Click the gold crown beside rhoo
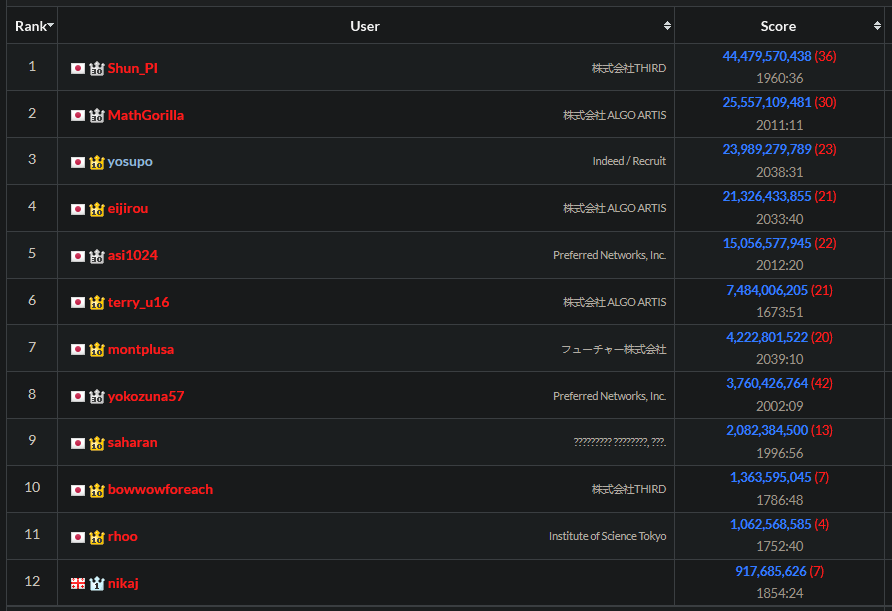 coord(97,537)
